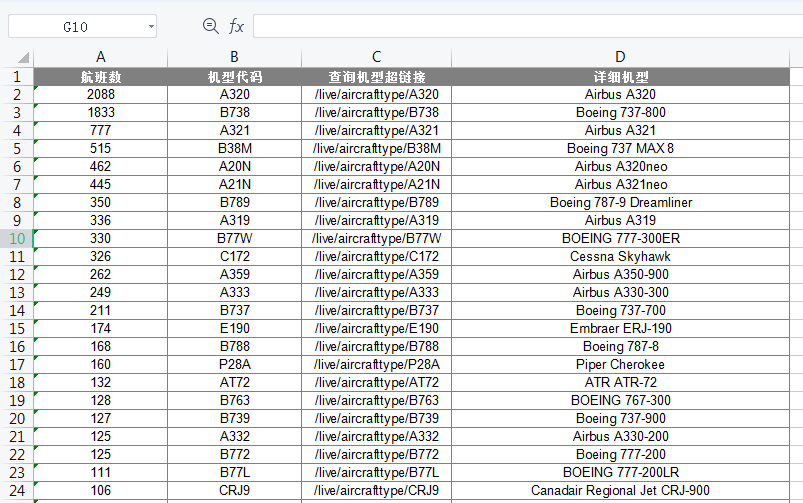Image resolution: width=803 pixels, height=503 pixels.
Task: Select row 10 header
Action: coord(17,239)
